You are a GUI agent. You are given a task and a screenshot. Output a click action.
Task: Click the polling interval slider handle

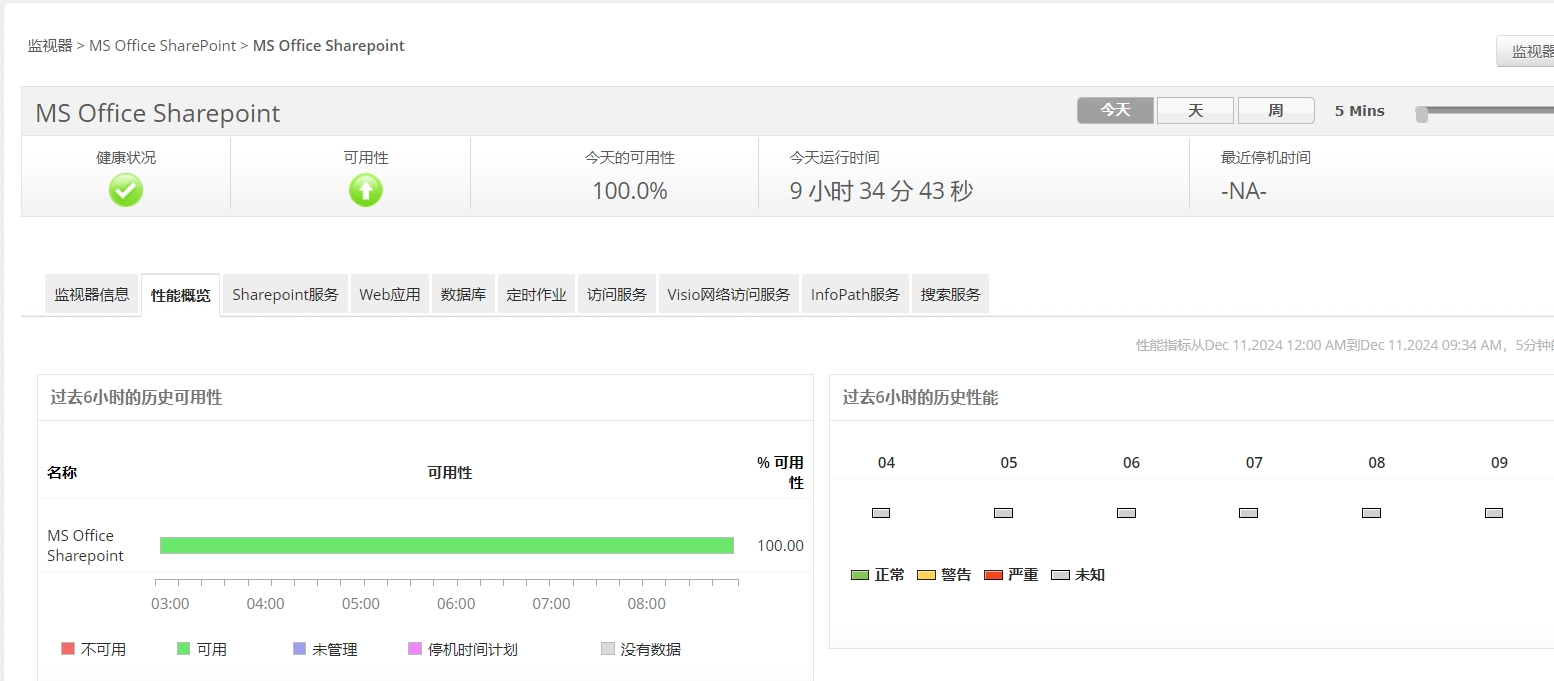click(x=1422, y=114)
